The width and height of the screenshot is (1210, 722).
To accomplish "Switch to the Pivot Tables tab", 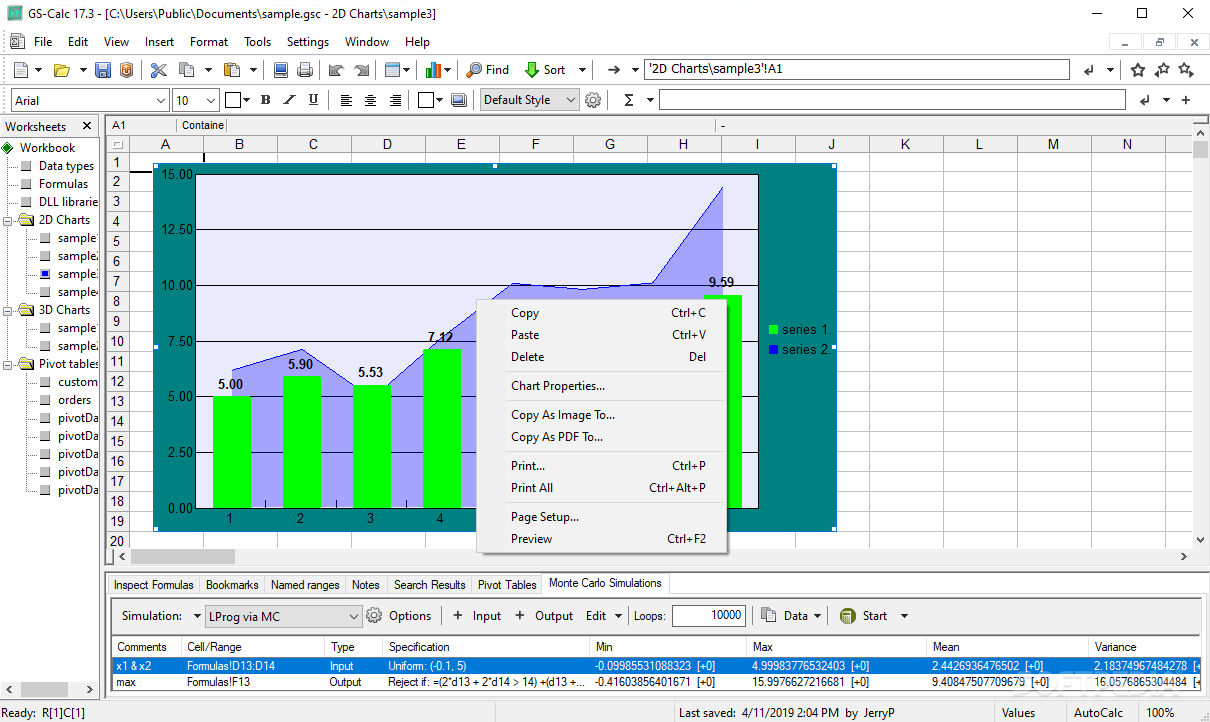I will tap(507, 585).
